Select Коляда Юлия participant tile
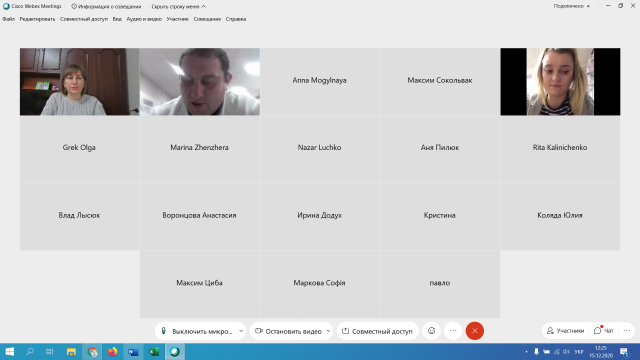This screenshot has height=360, width=640. 560,217
